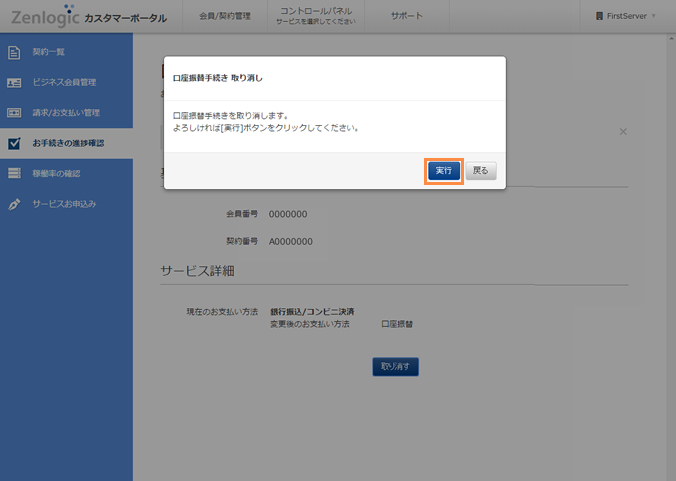
Task: Select お手続きの進捗確認 in the sidebar
Action: (x=66, y=143)
